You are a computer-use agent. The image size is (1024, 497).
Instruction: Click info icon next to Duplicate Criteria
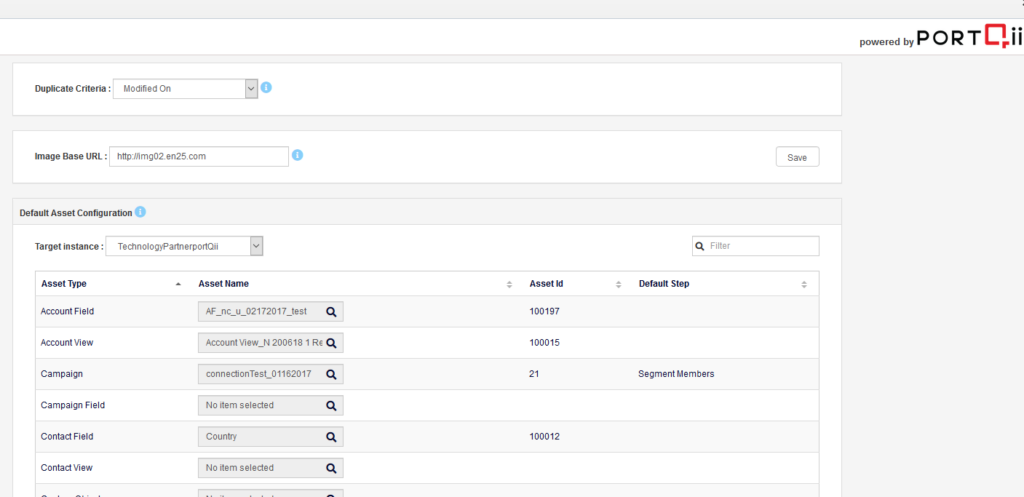click(x=266, y=88)
